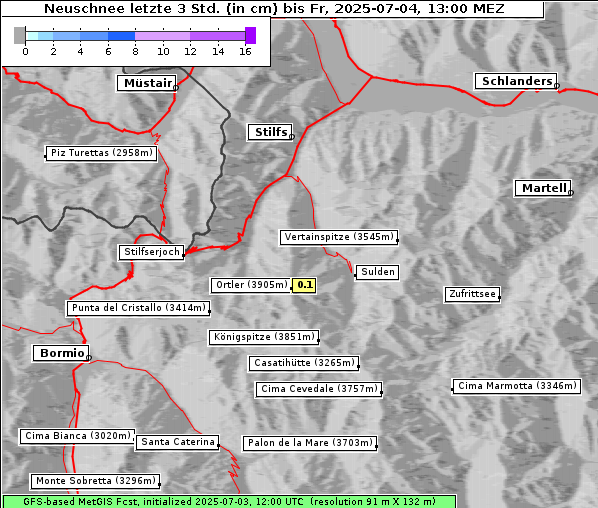Click the Martell town label
Viewport: 598px width, 508px height.
tap(543, 188)
